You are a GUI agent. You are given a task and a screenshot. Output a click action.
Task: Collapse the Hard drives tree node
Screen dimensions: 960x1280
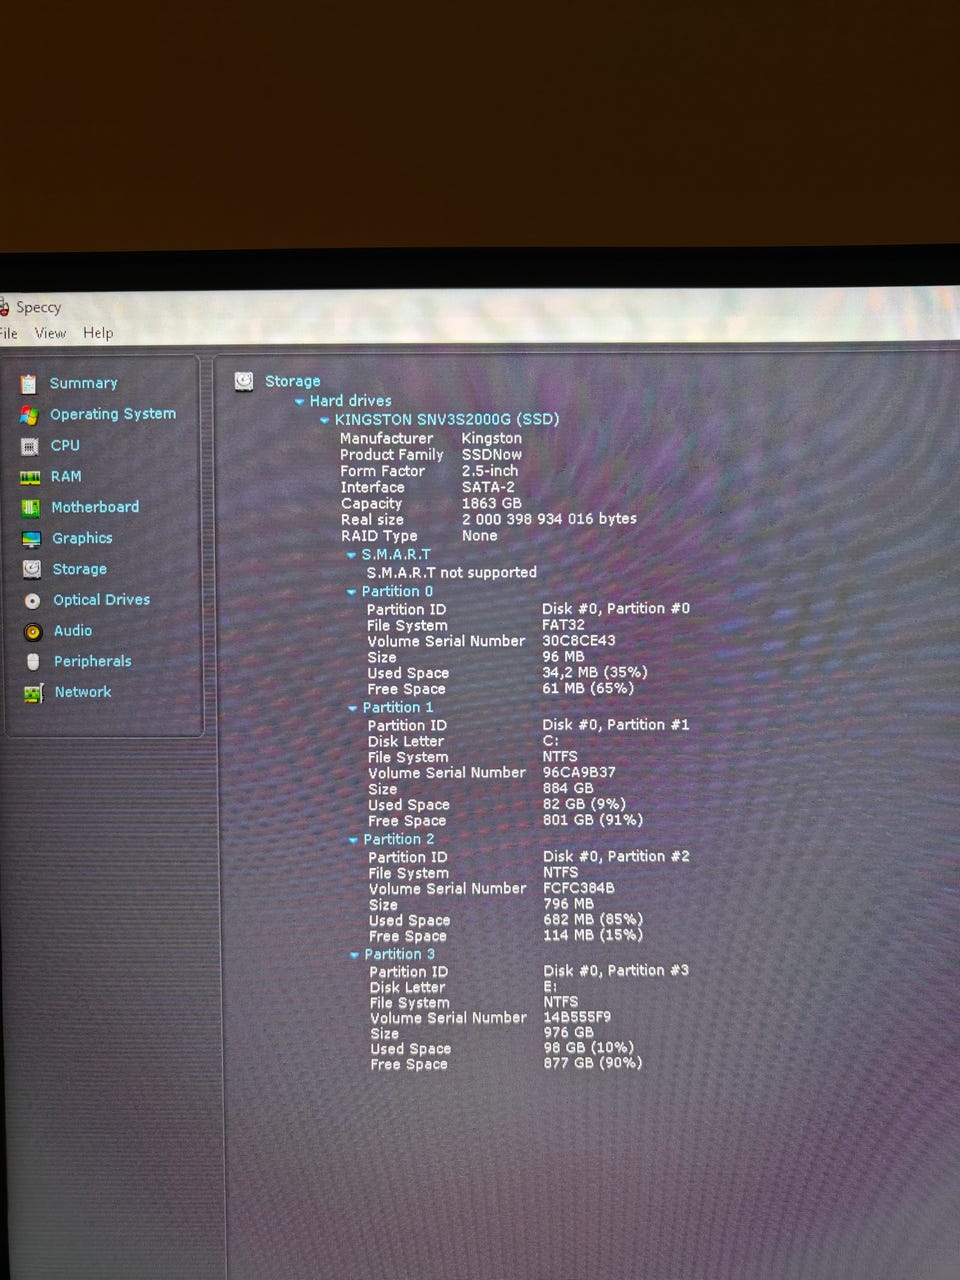pyautogui.click(x=299, y=402)
